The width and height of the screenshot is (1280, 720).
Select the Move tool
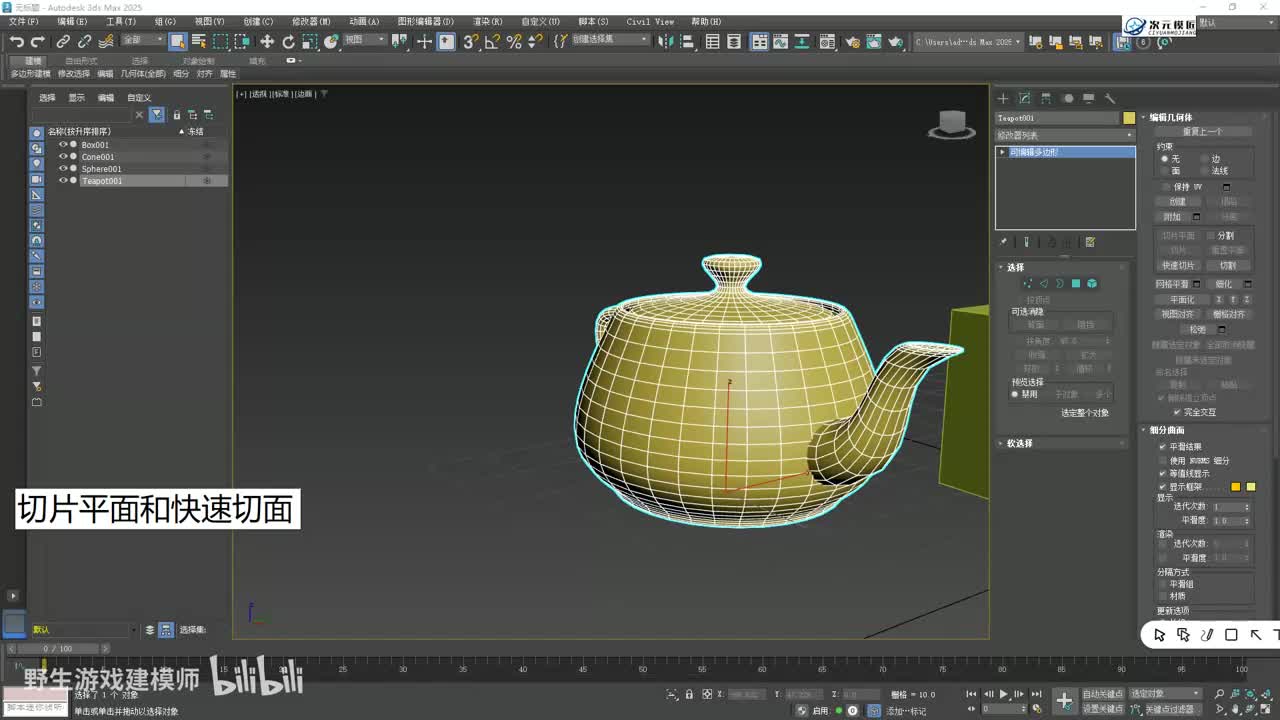(267, 41)
